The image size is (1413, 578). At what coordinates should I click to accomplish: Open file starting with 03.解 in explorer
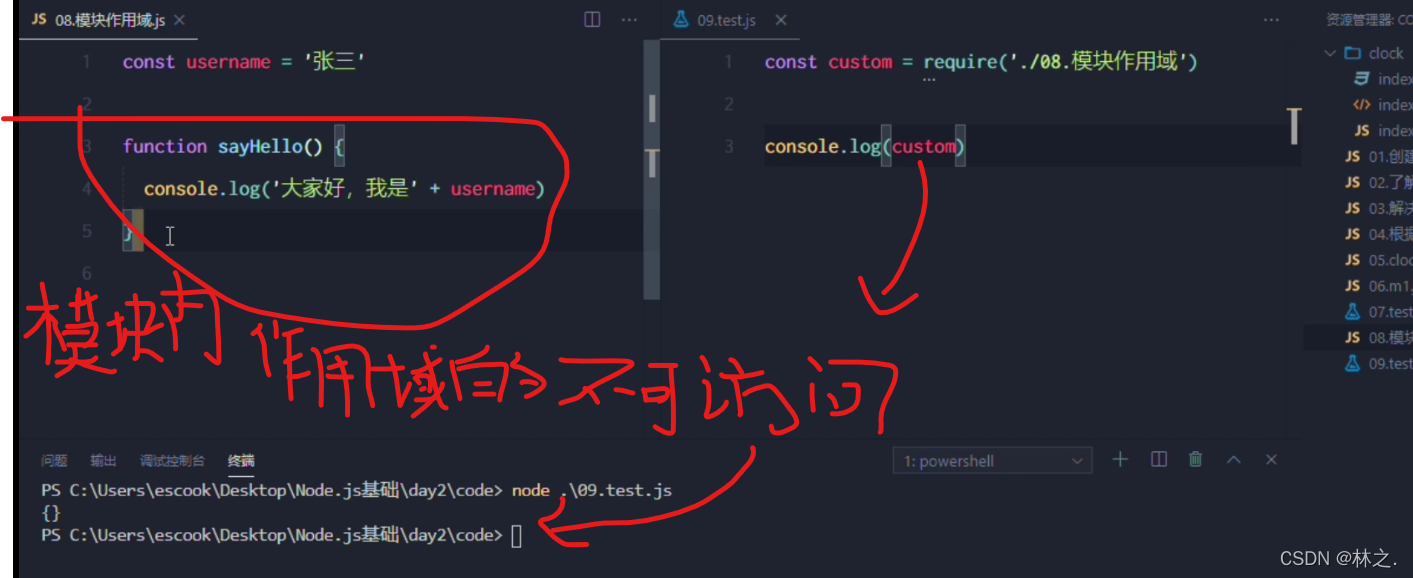pyautogui.click(x=1378, y=209)
